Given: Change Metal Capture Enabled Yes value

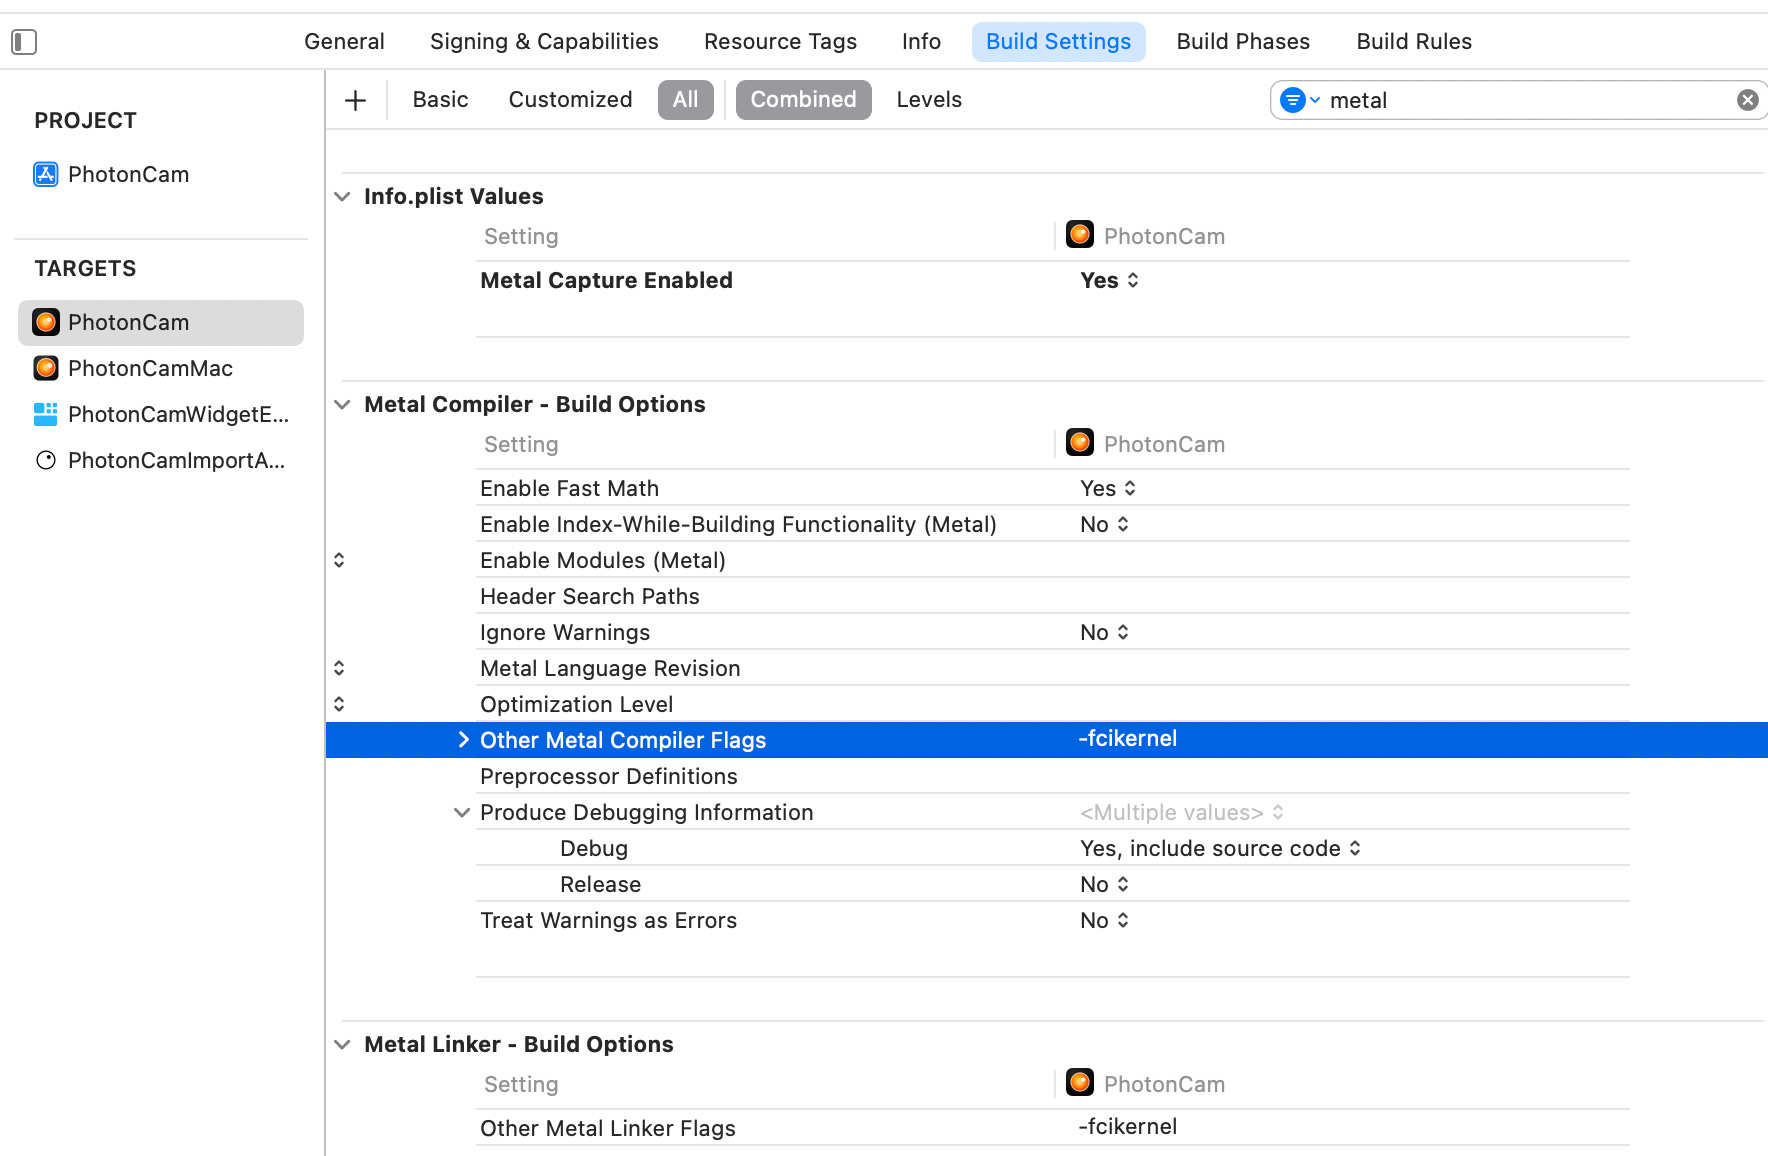Looking at the screenshot, I should tap(1109, 281).
